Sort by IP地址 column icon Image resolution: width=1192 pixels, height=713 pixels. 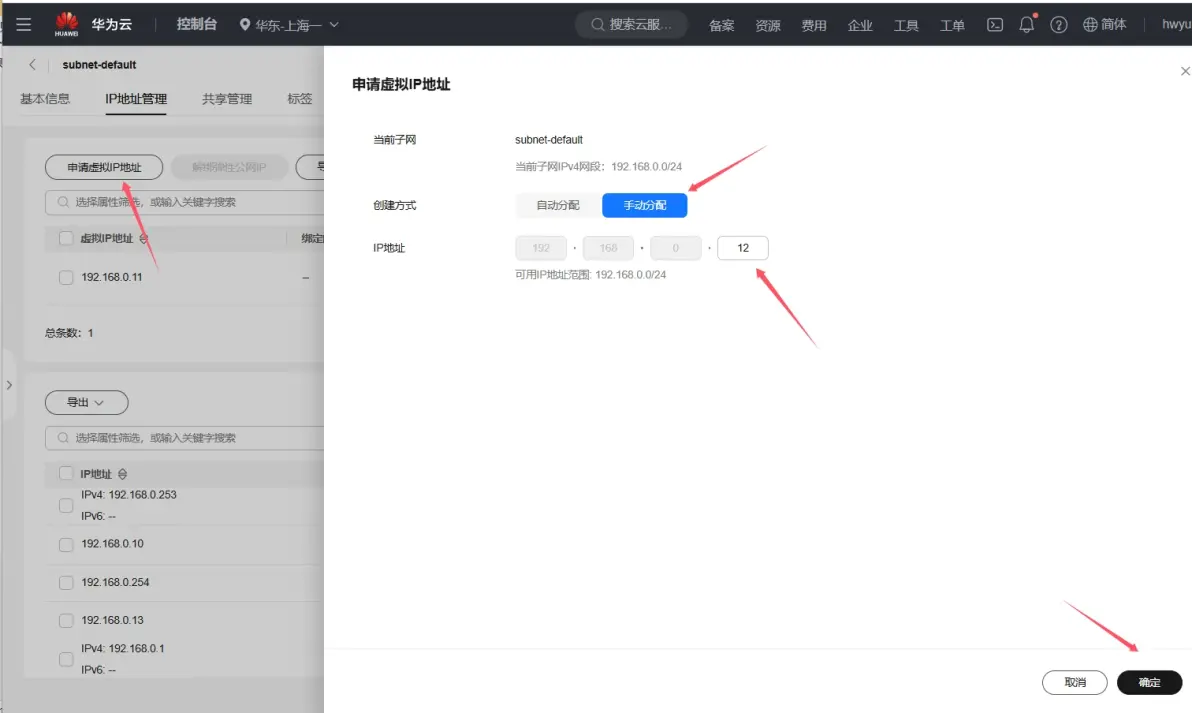click(122, 474)
